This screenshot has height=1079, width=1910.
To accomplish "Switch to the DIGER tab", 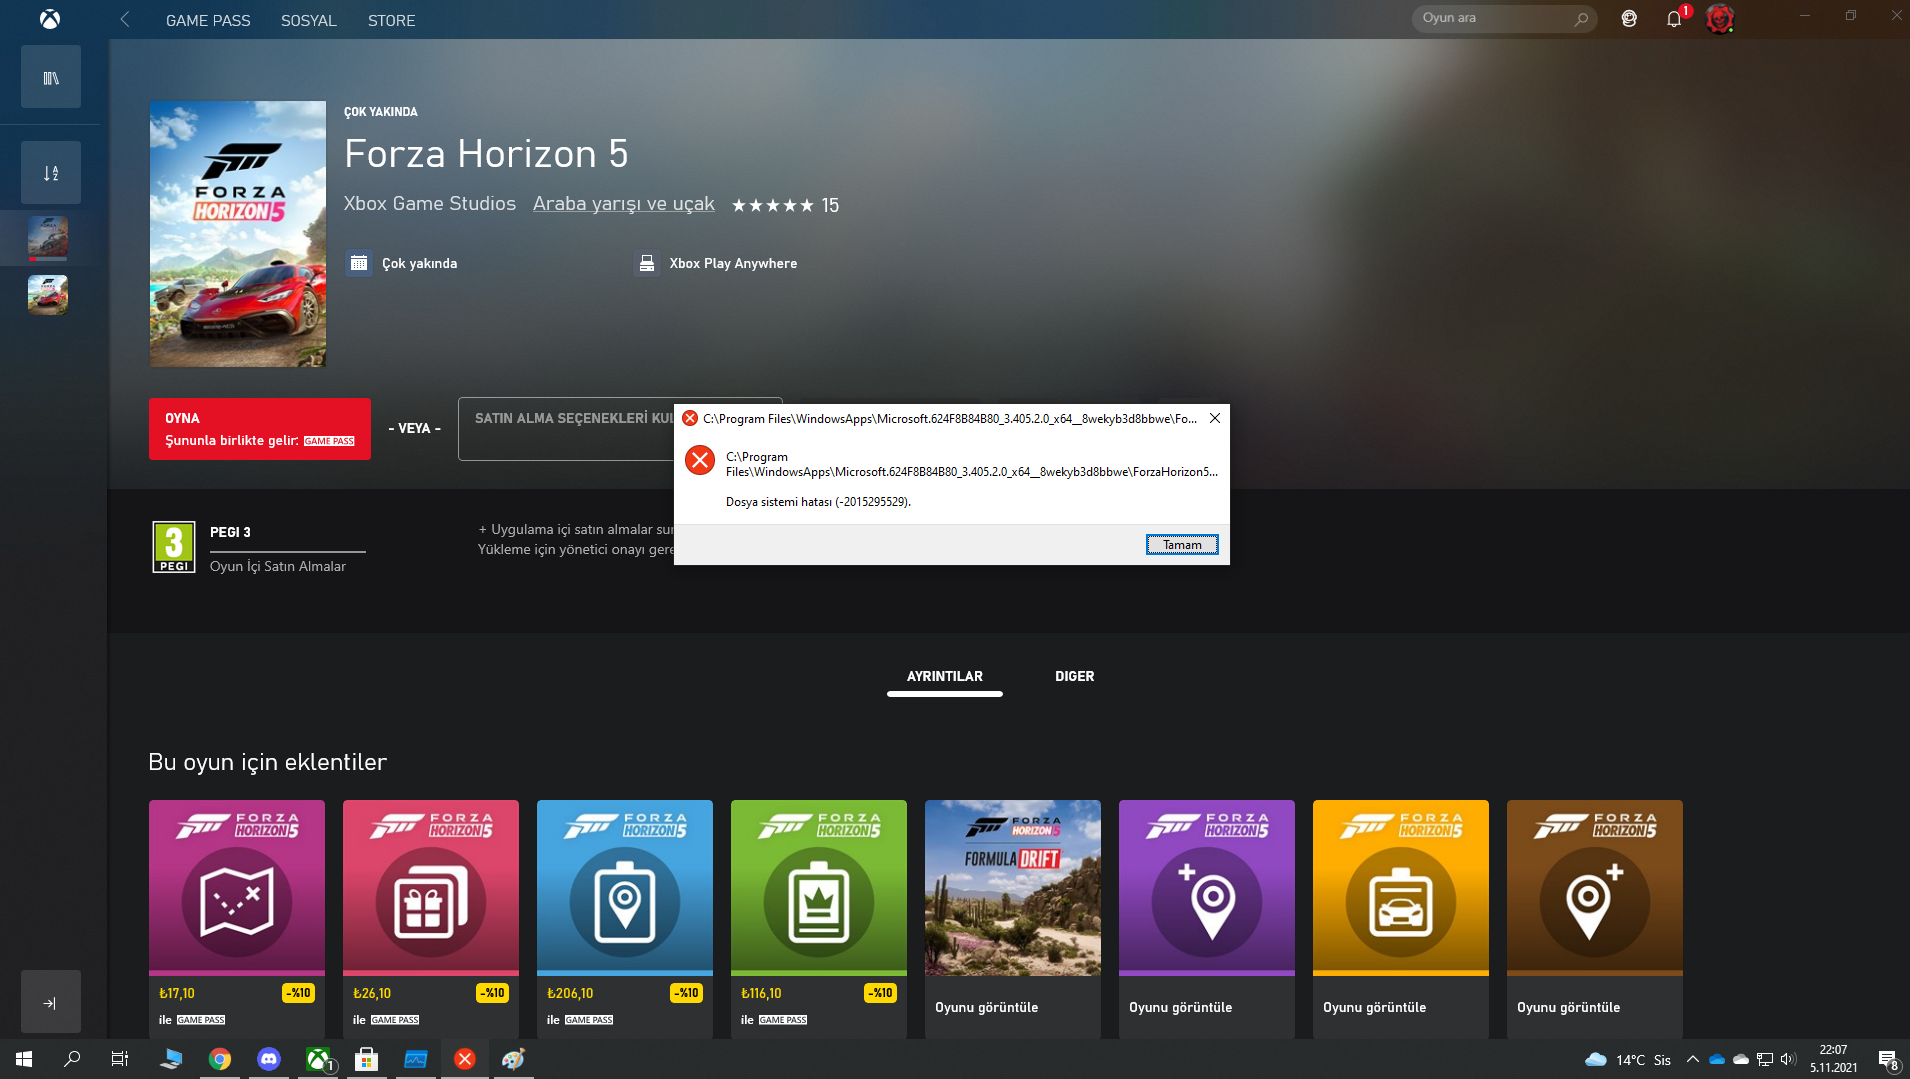I will (1075, 677).
